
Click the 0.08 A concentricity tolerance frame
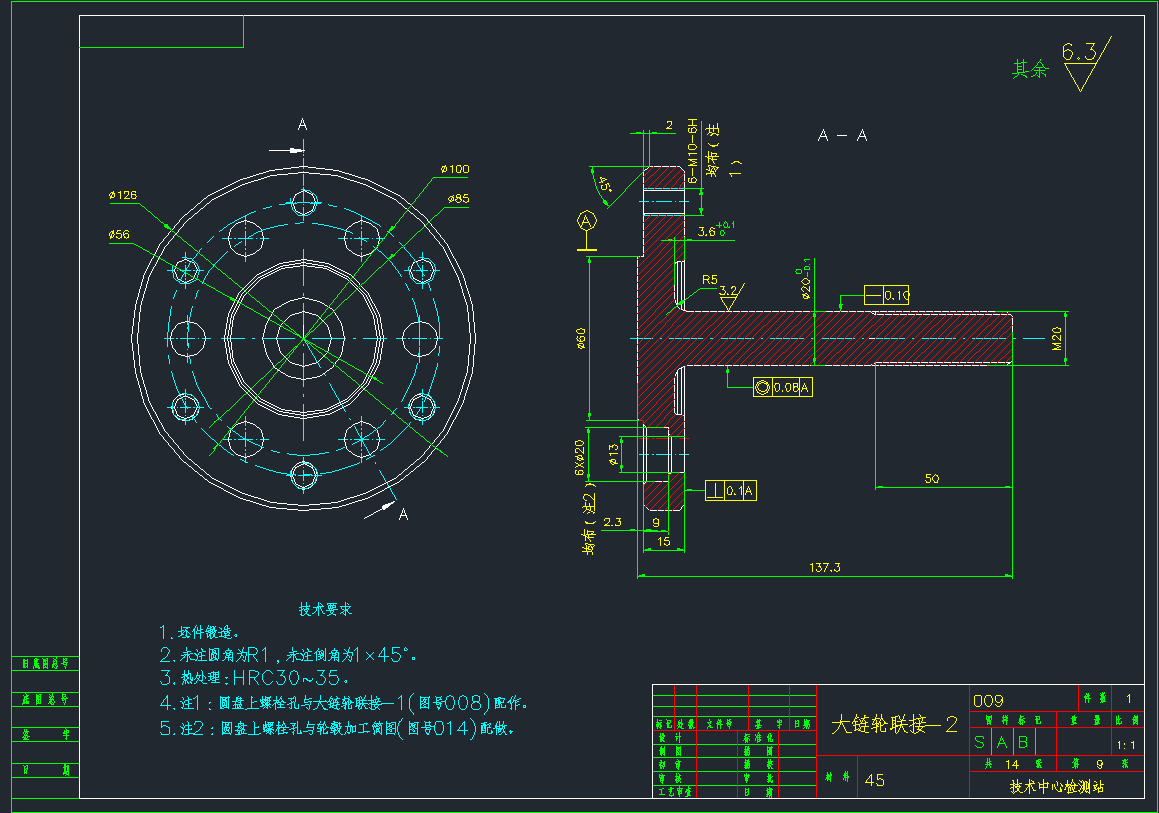click(783, 387)
